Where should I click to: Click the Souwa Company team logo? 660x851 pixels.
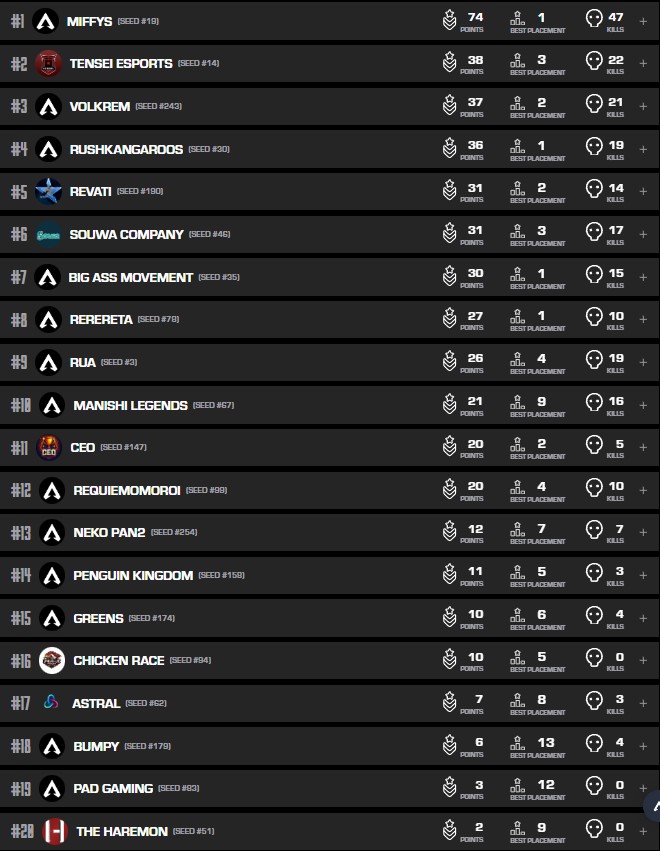(x=48, y=234)
